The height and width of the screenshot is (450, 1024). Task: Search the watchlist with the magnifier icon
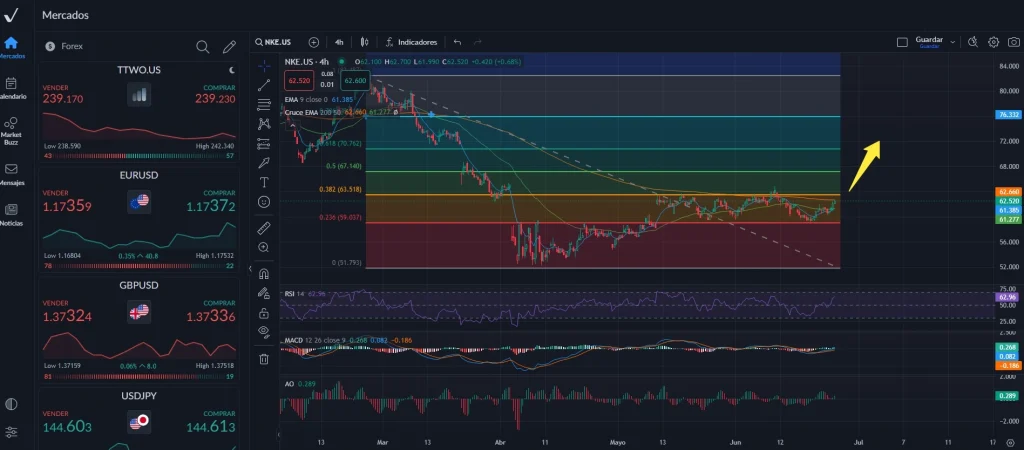[203, 46]
